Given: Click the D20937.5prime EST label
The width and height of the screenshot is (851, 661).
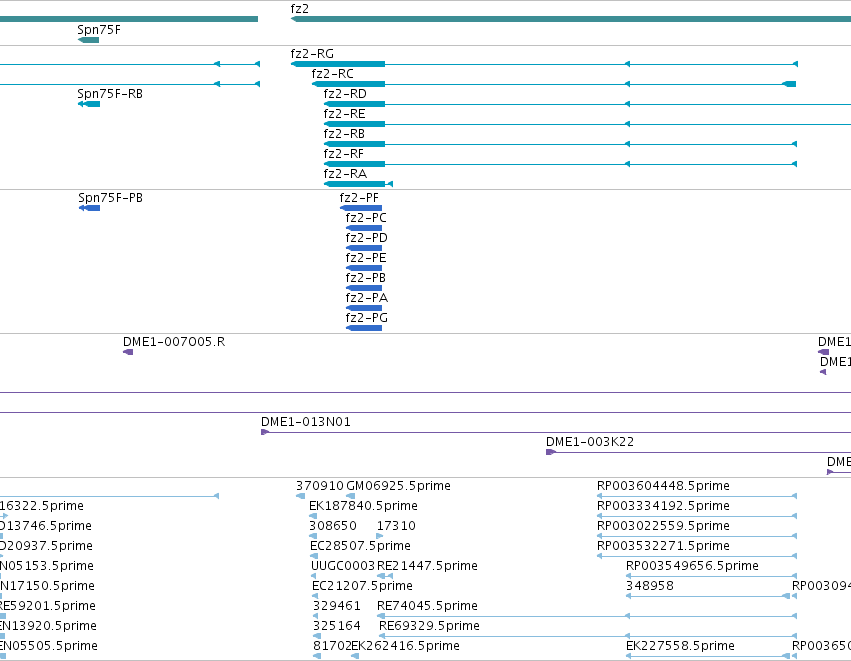Looking at the screenshot, I should [46, 546].
